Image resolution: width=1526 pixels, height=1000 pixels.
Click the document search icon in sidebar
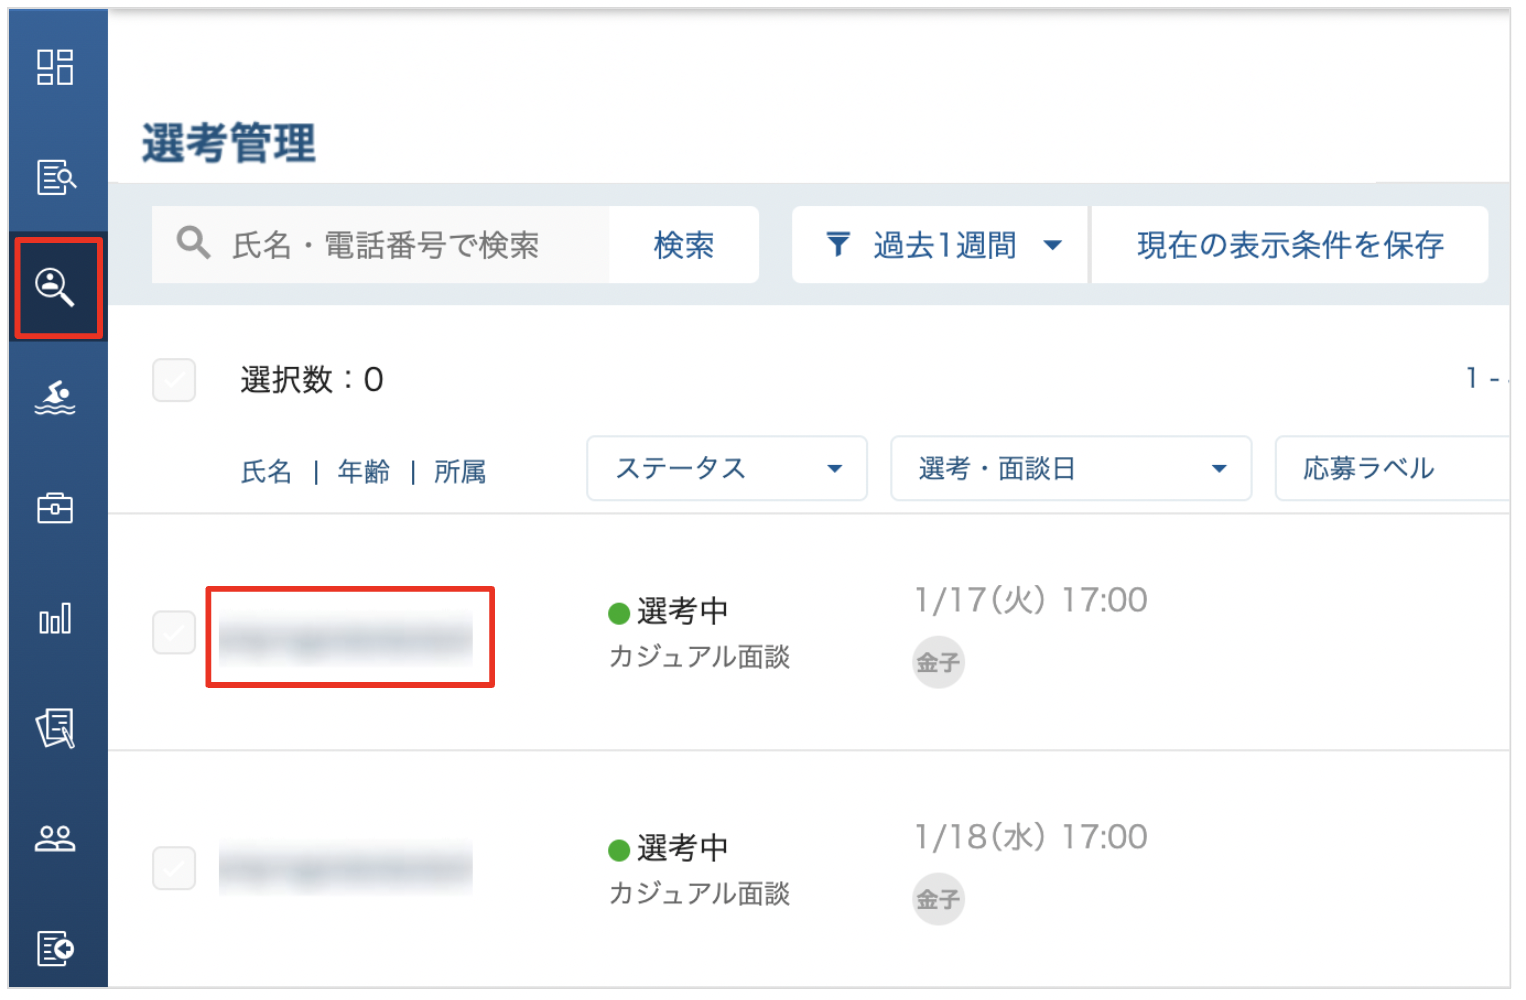(55, 177)
